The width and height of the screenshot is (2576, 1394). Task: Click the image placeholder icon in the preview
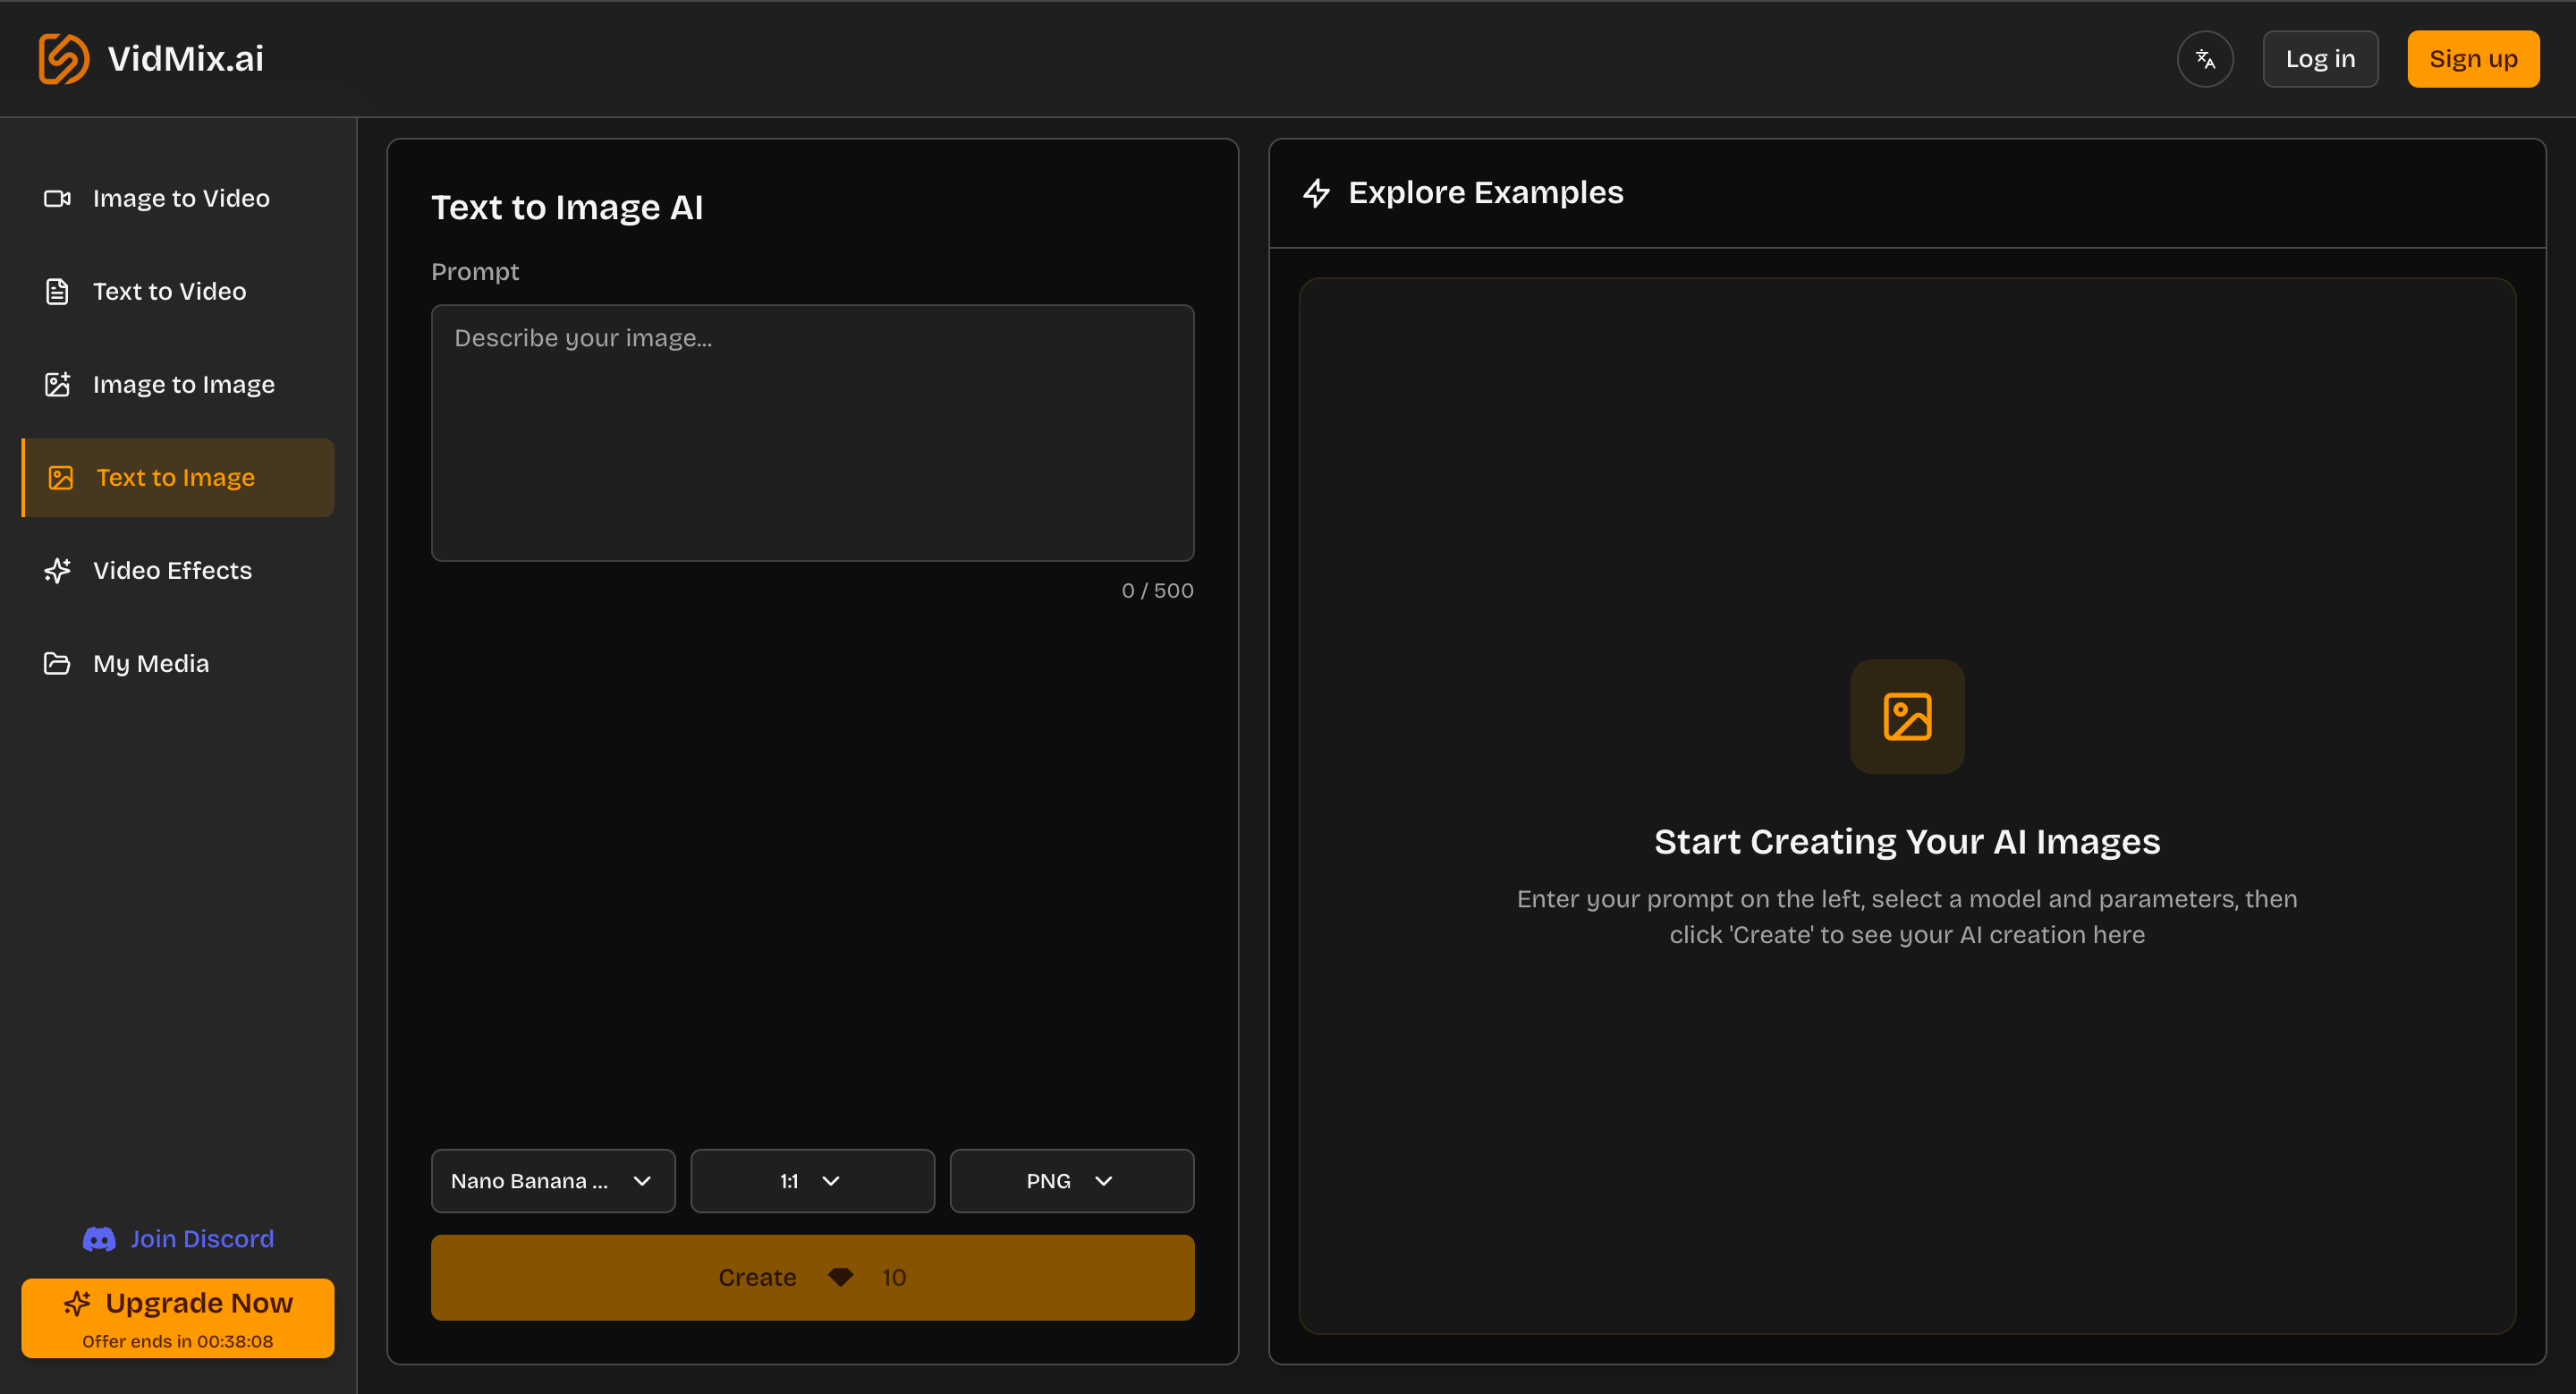click(x=1906, y=716)
